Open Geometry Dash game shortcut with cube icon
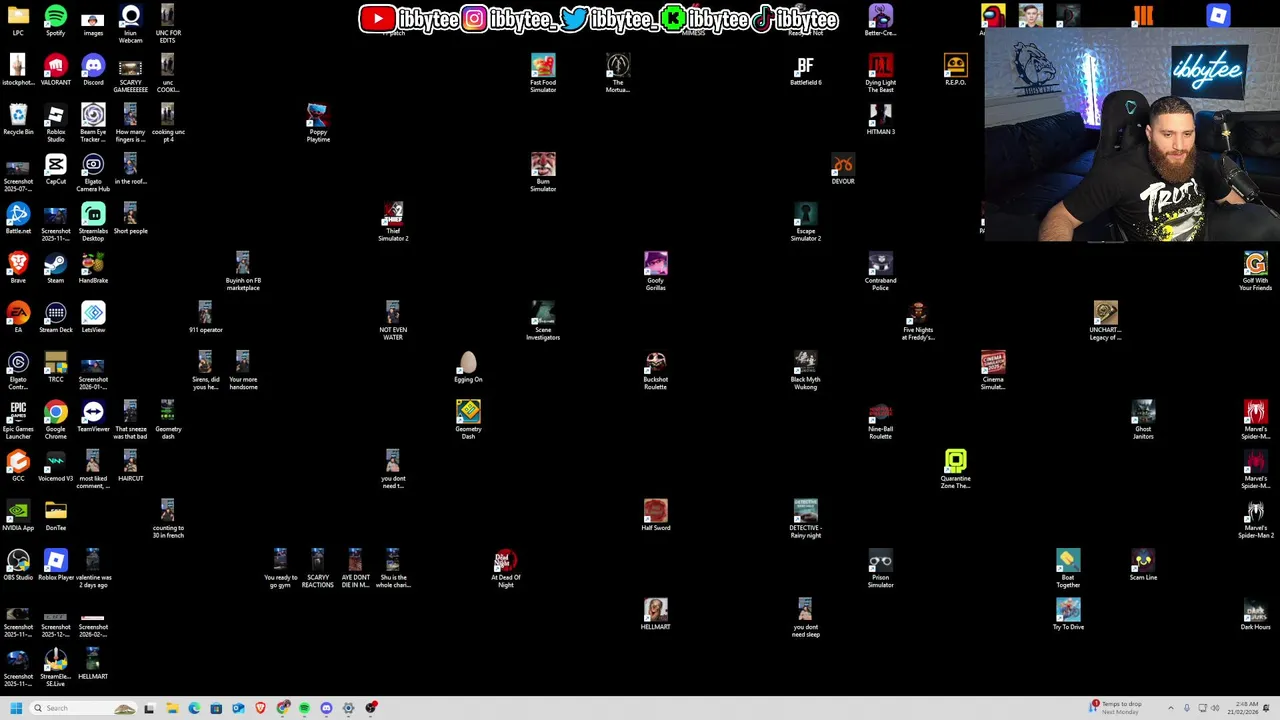This screenshot has height=720, width=1280. click(468, 419)
